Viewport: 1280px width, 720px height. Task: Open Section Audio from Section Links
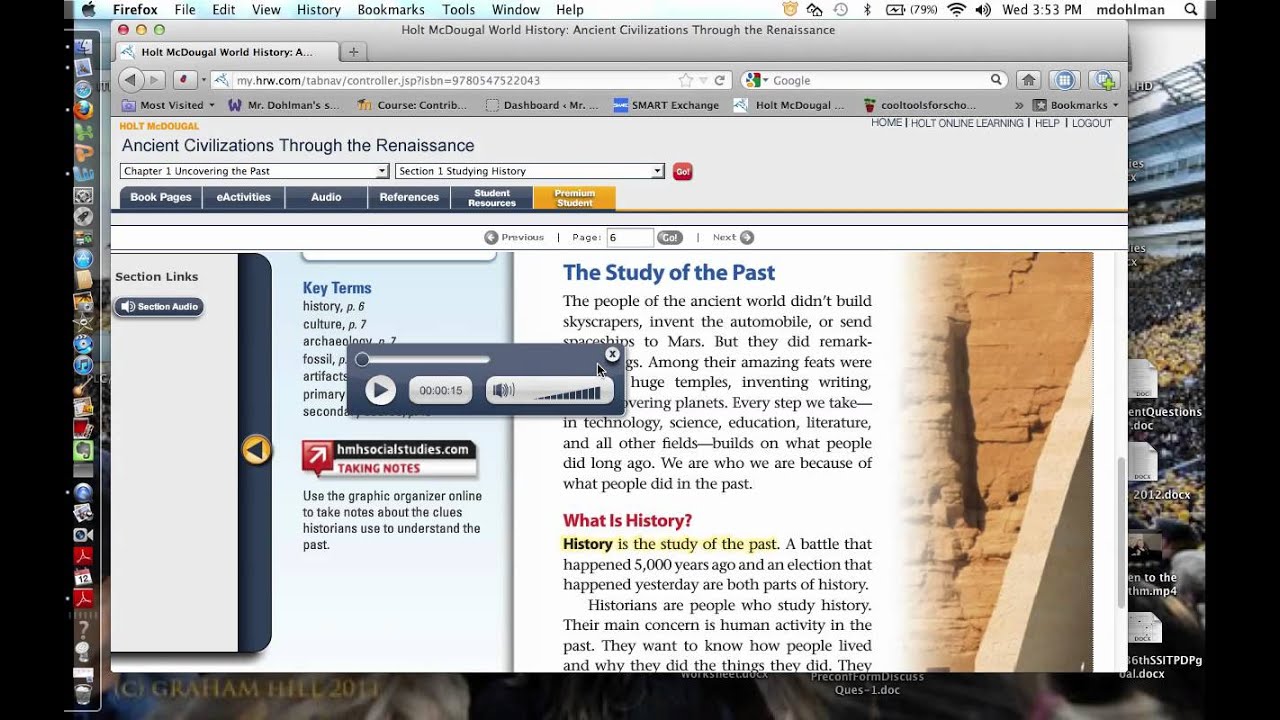click(x=159, y=306)
